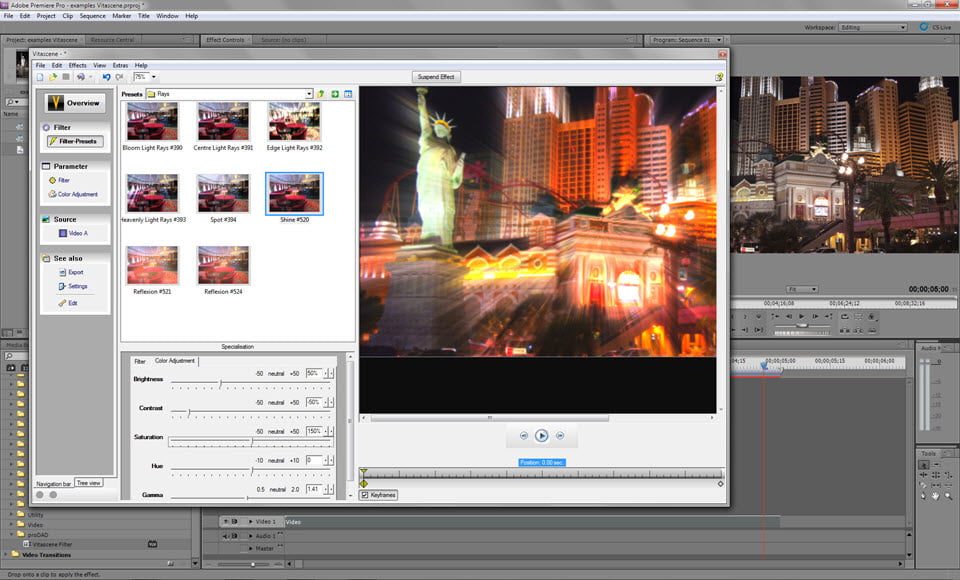
Task: Select the Pen tool in Tools panel
Action: pos(923,496)
